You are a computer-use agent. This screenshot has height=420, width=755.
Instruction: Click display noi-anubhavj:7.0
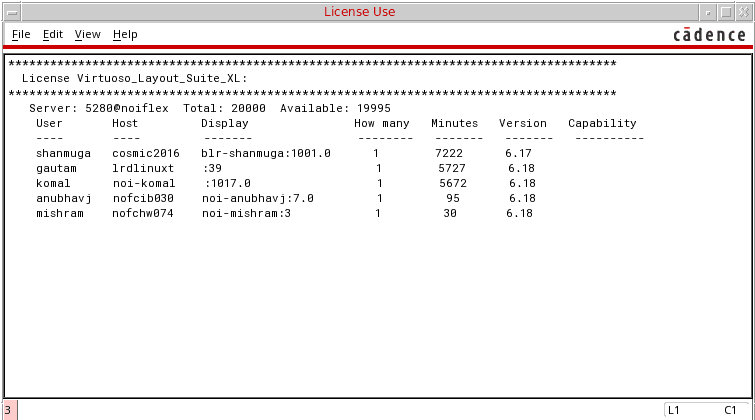[258, 198]
